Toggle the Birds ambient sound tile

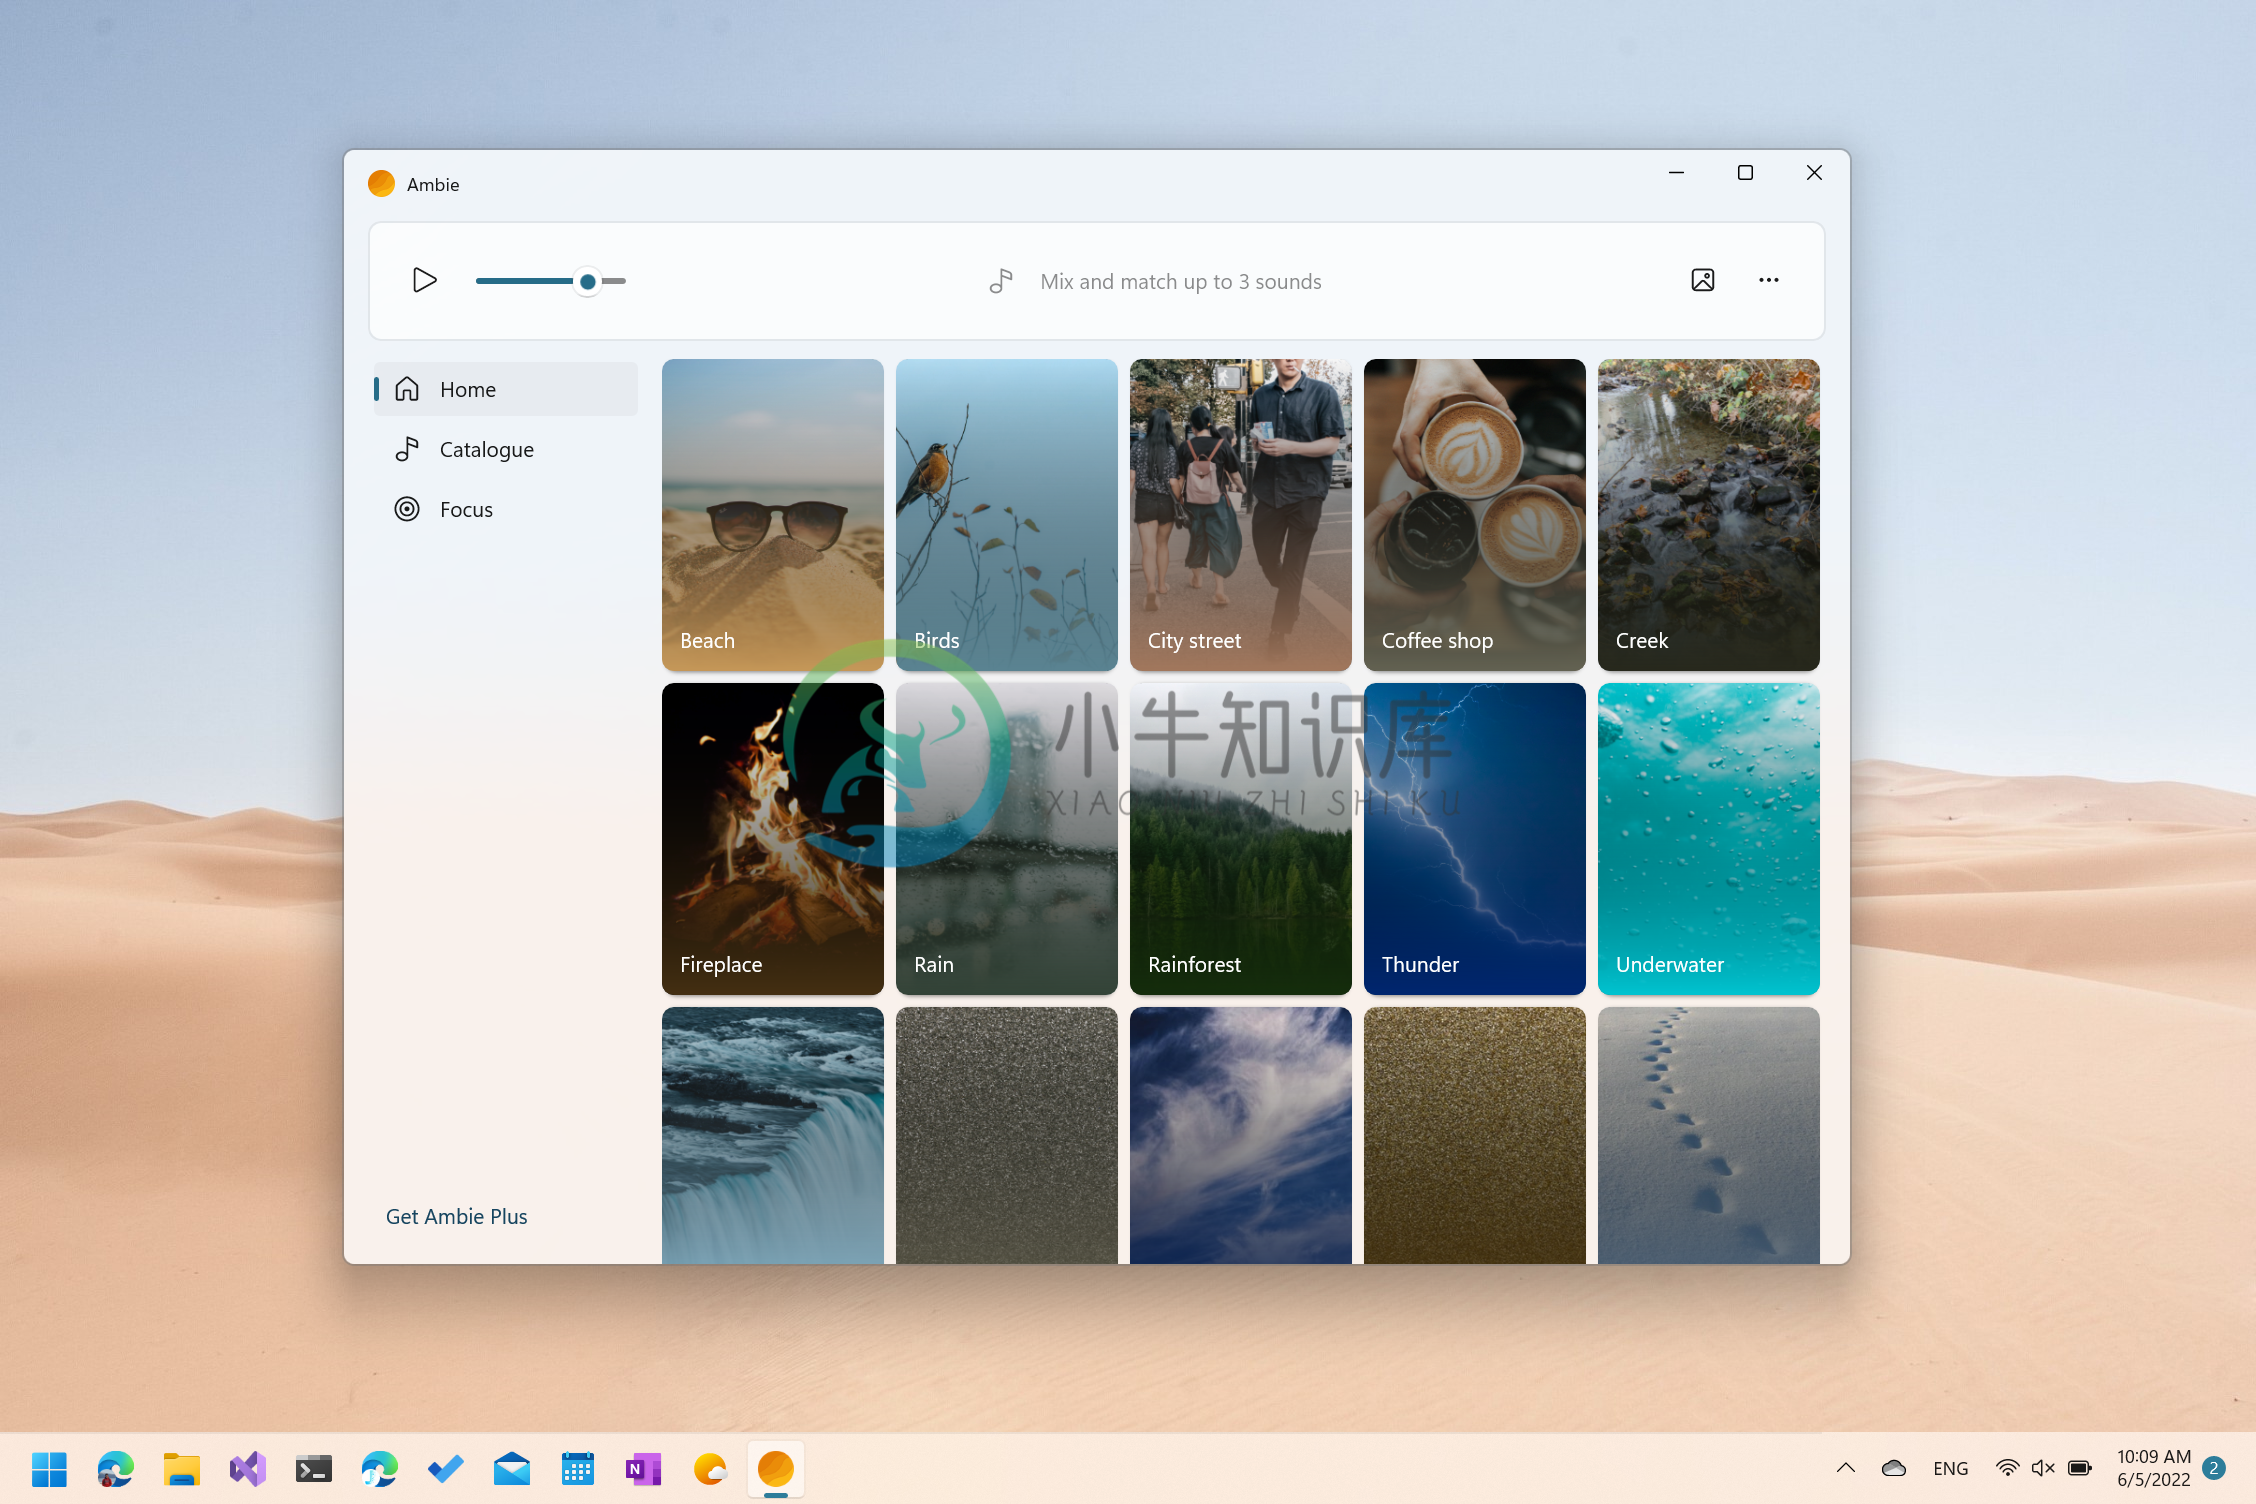coord(1005,514)
